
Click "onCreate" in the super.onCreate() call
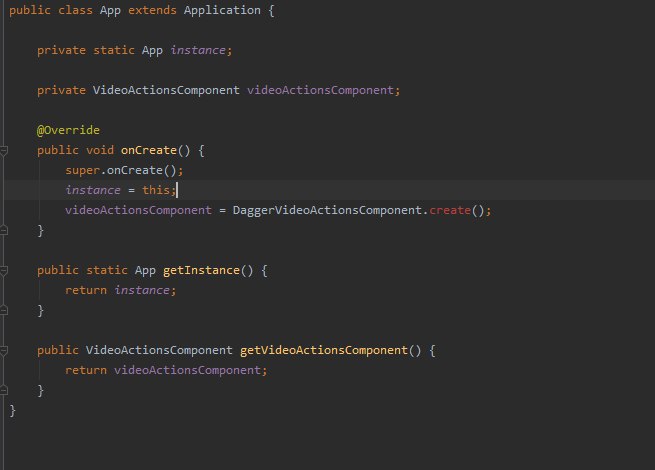[x=135, y=170]
